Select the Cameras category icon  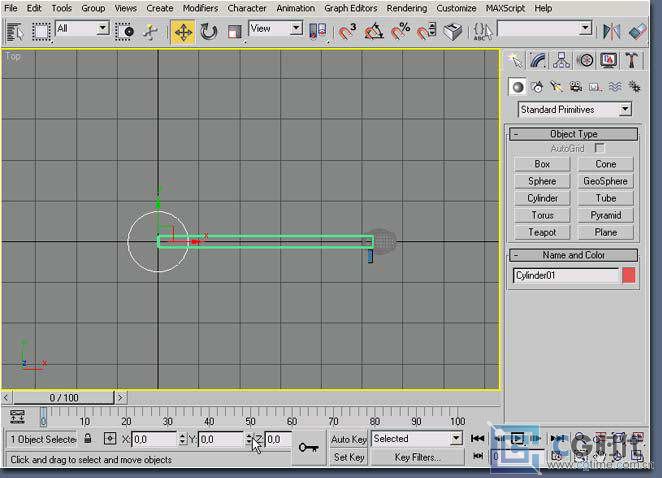(576, 87)
